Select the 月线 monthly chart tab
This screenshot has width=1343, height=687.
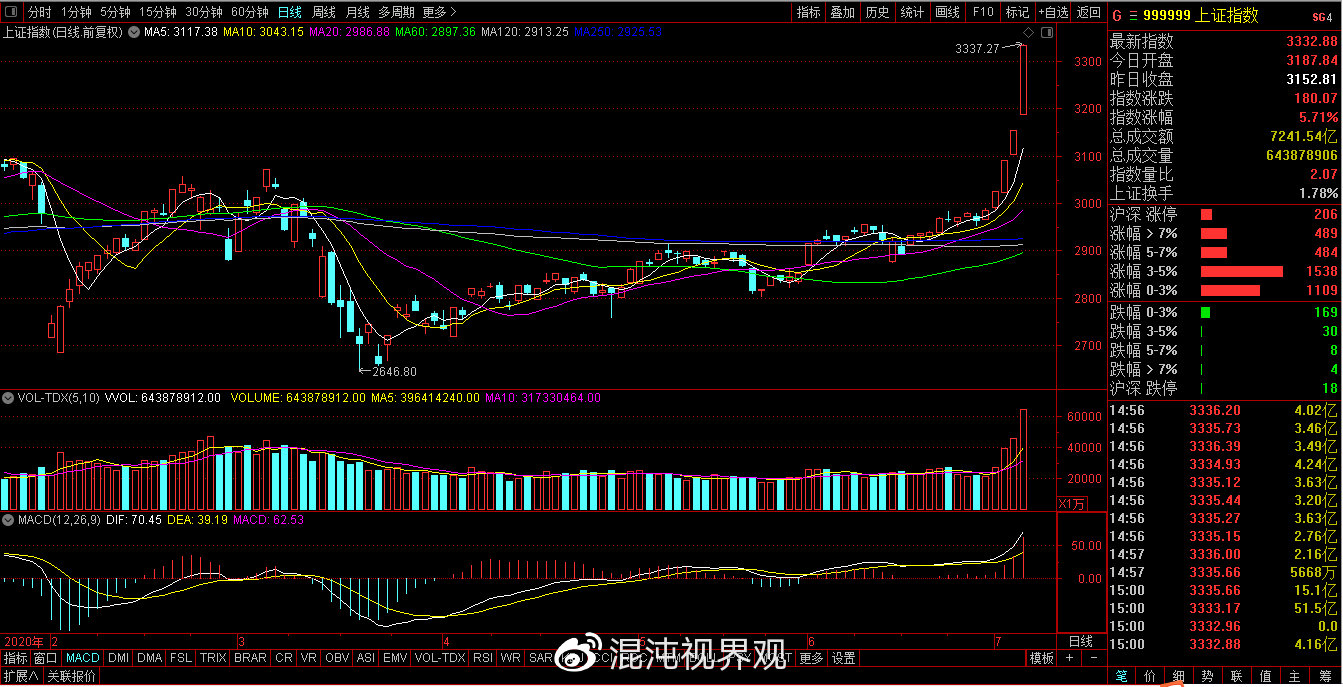pos(357,12)
